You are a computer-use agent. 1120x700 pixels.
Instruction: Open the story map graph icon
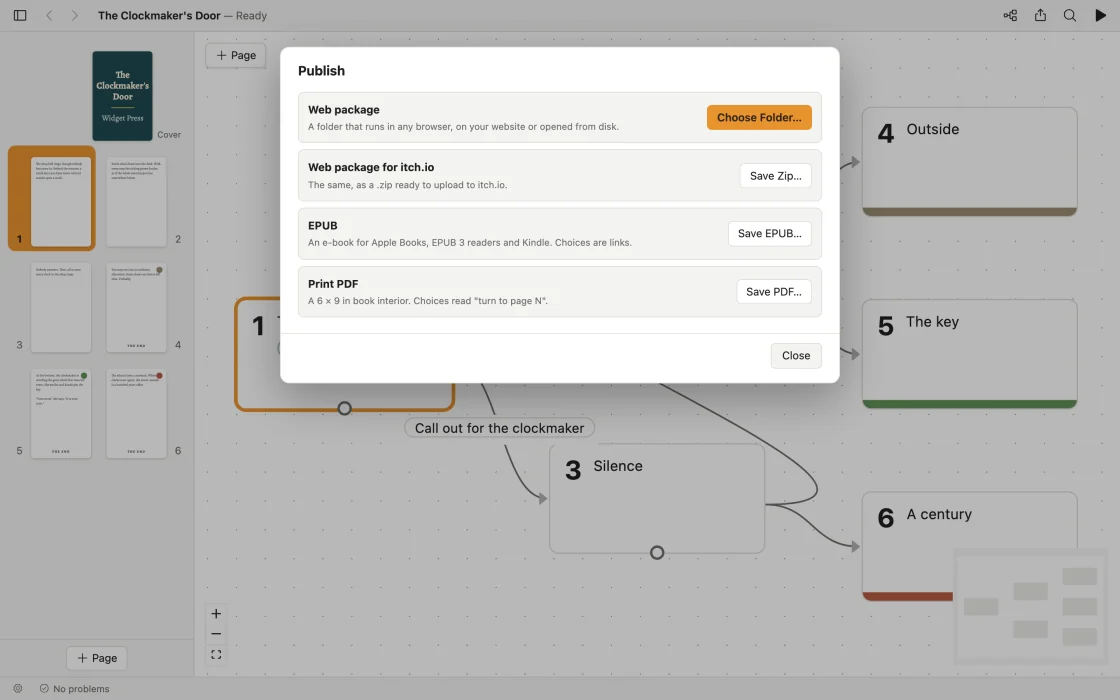1010,15
